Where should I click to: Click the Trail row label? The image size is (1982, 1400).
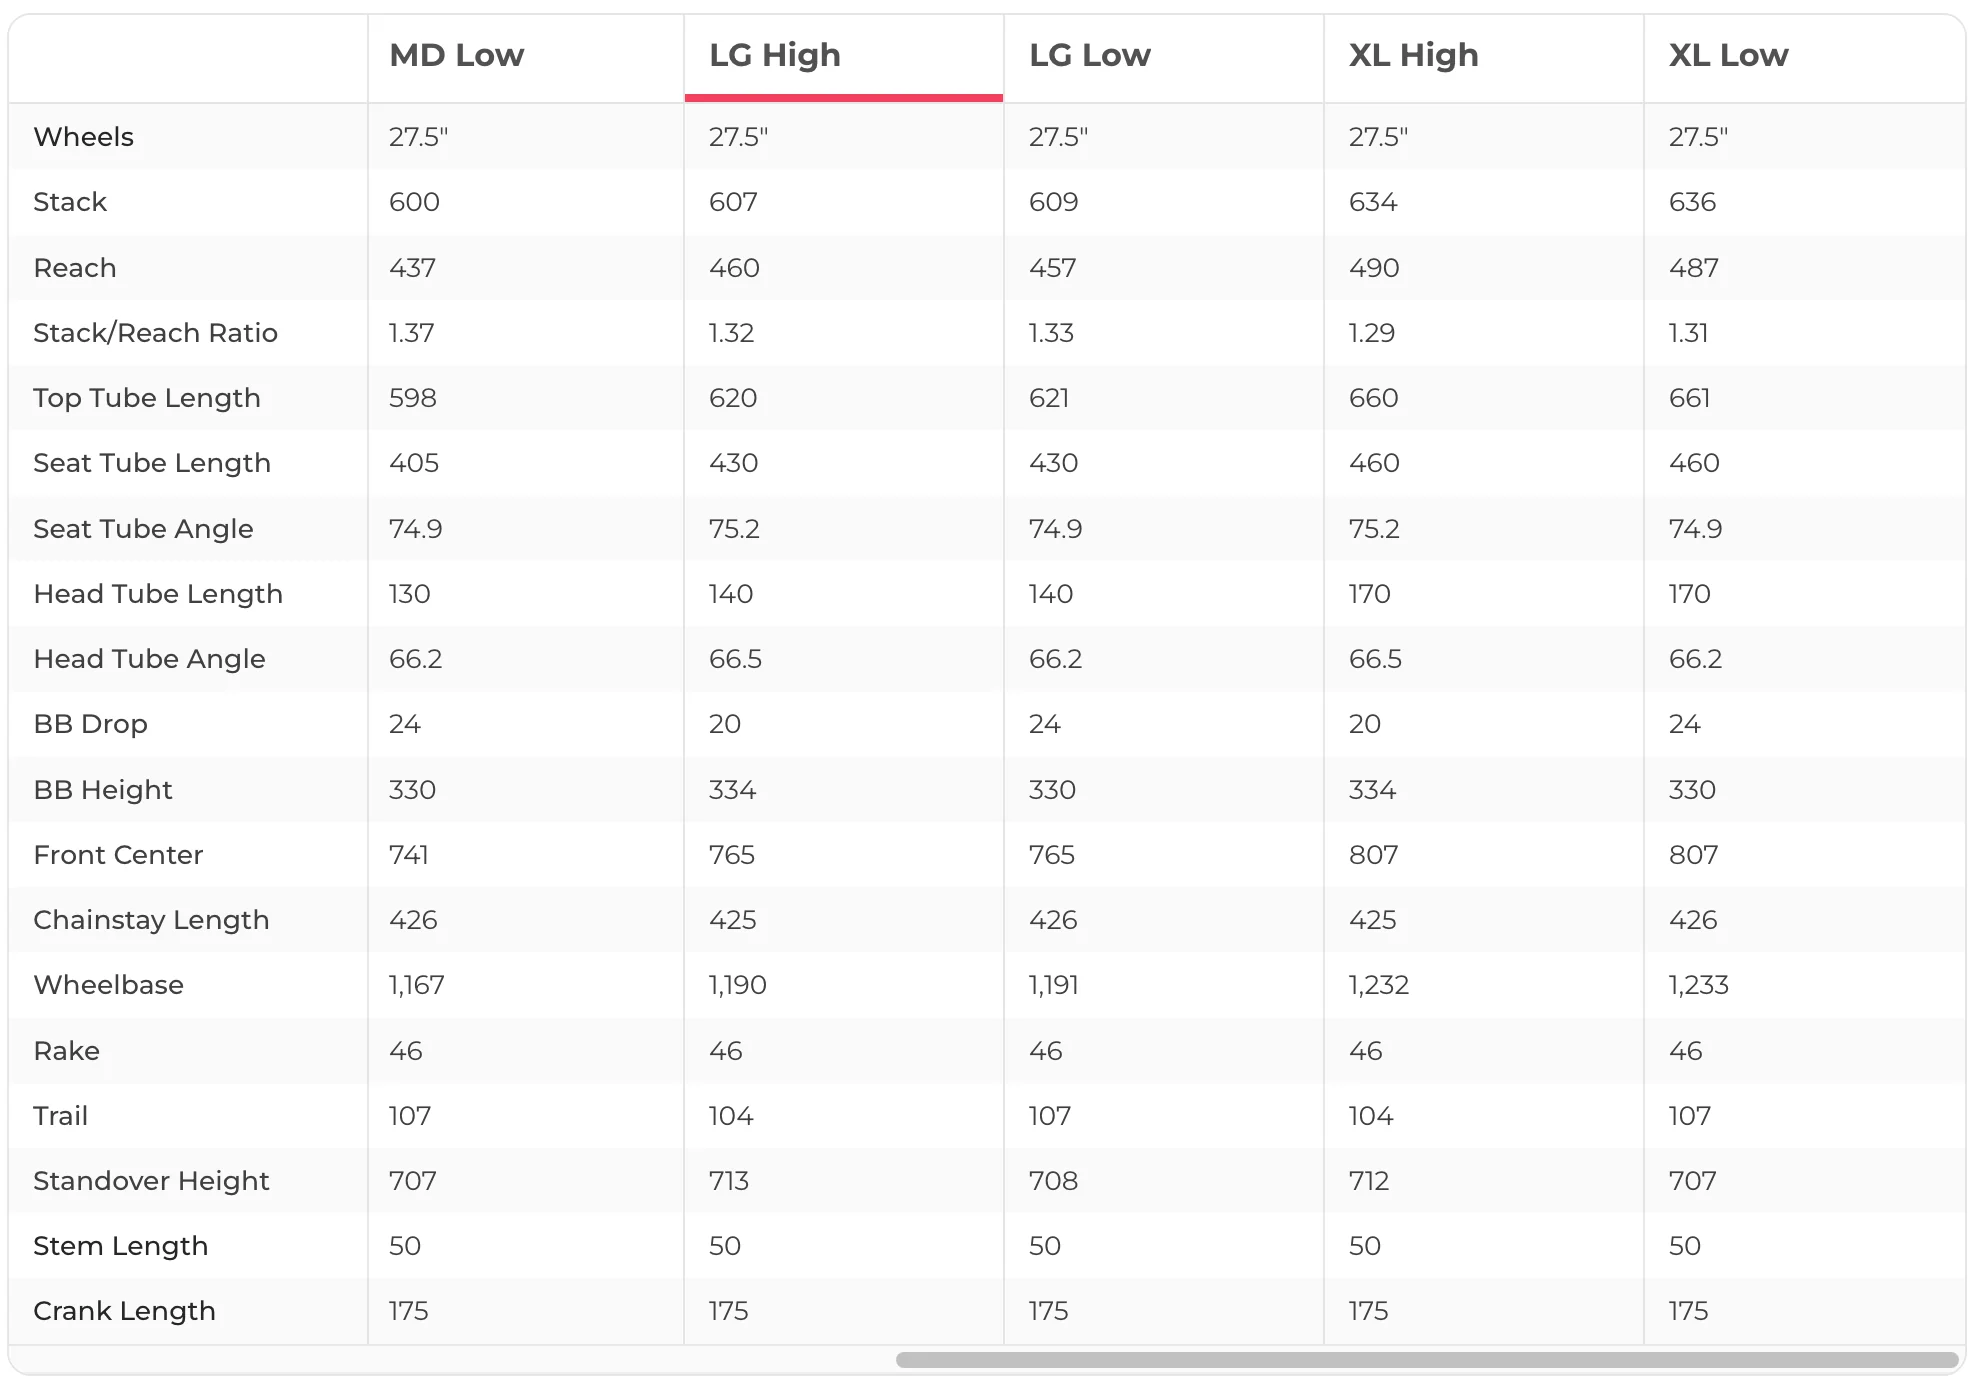60,1116
